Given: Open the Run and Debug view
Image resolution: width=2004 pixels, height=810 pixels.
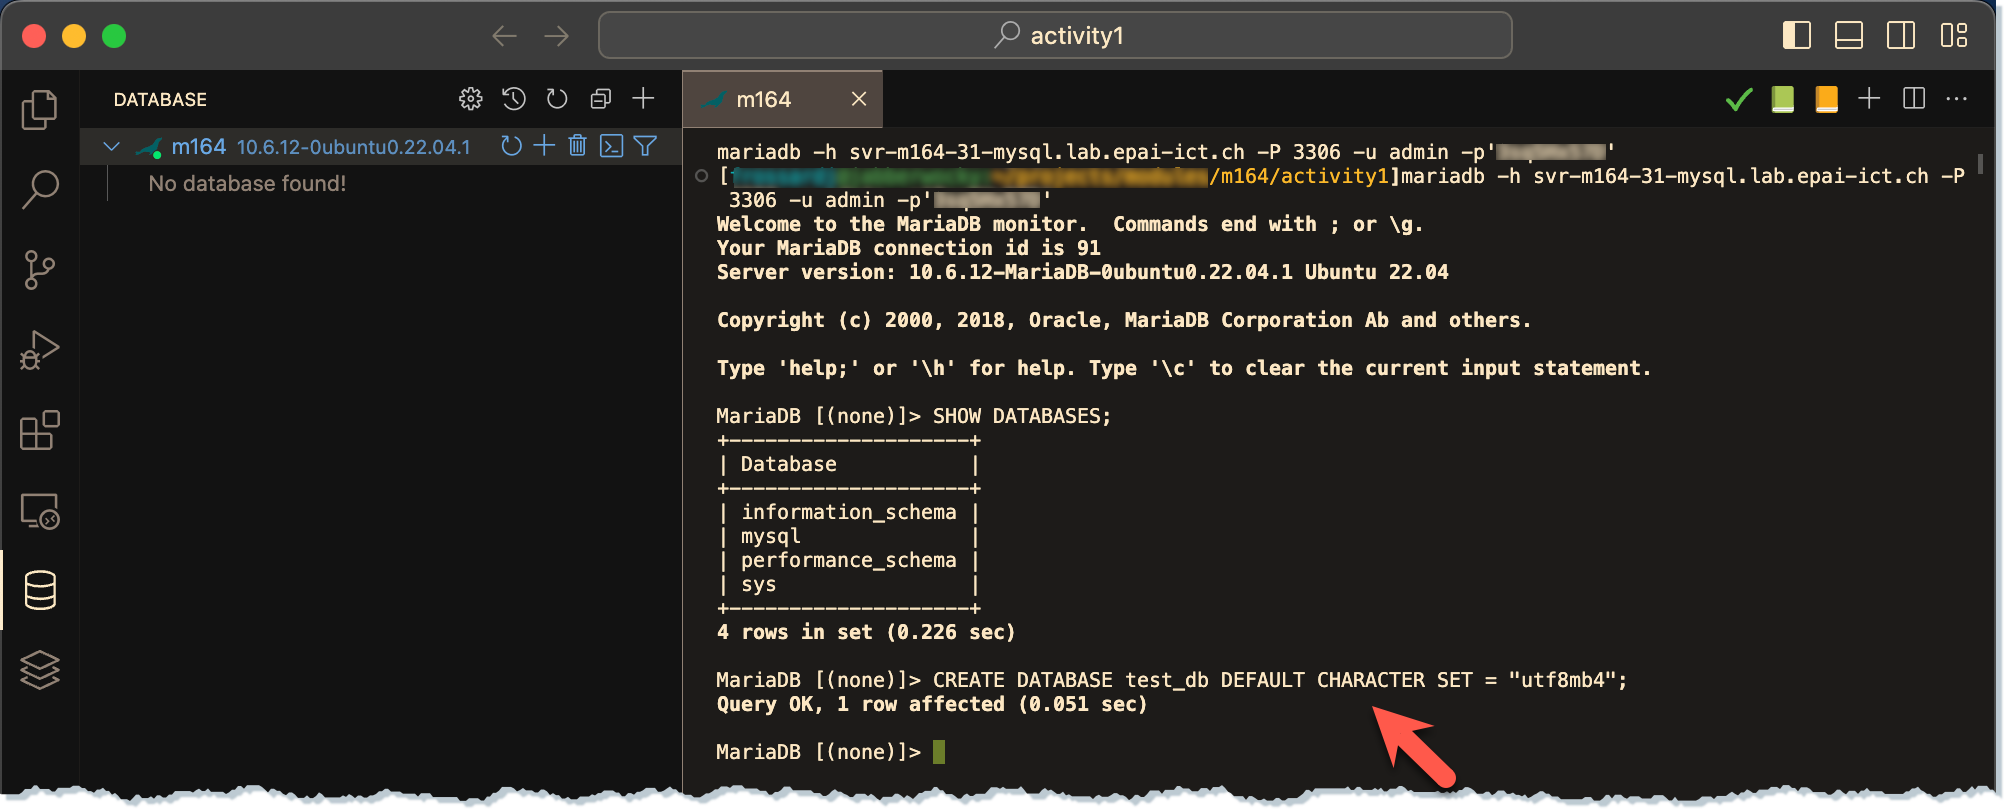Looking at the screenshot, I should click(40, 350).
